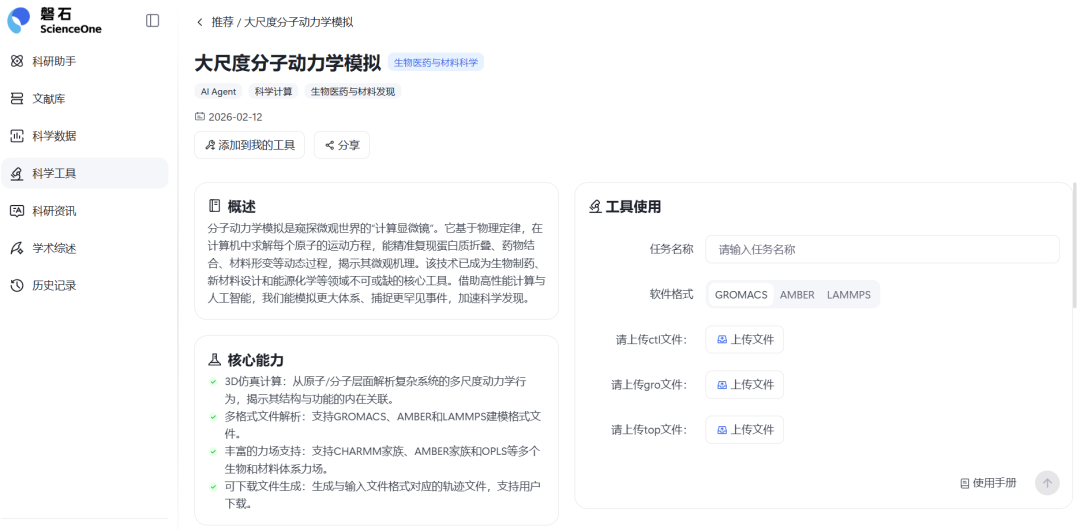Open 科学数据 in the sidebar

coord(54,136)
